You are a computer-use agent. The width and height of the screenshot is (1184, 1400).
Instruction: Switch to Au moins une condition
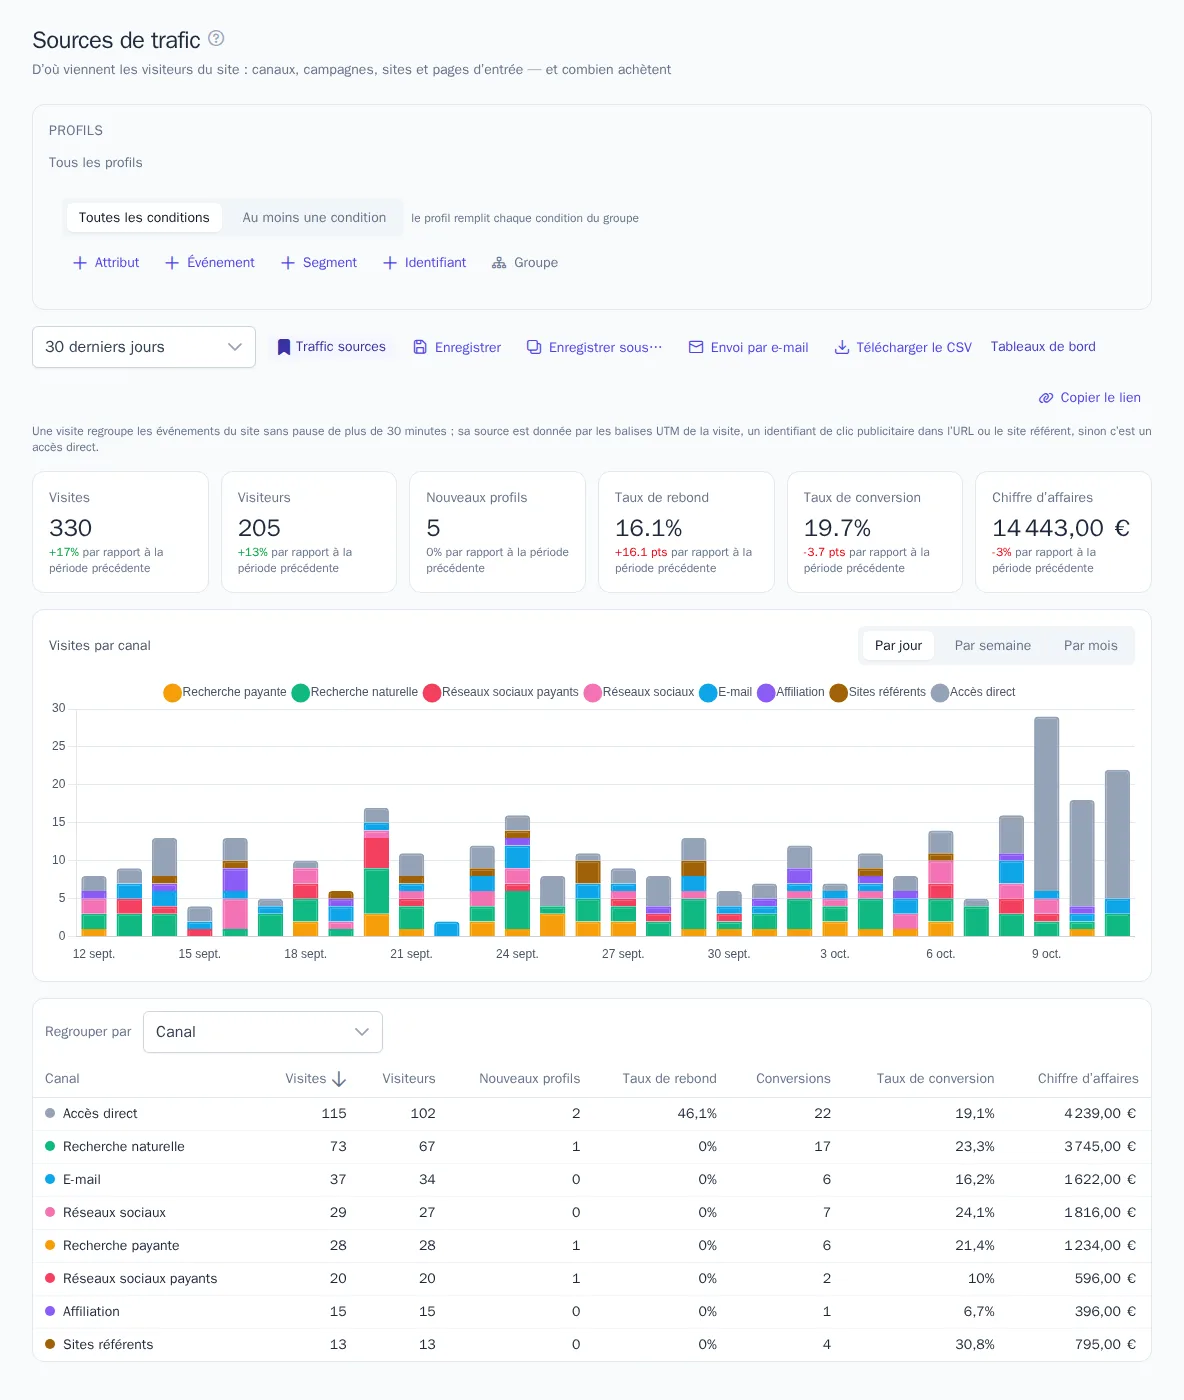tap(314, 218)
